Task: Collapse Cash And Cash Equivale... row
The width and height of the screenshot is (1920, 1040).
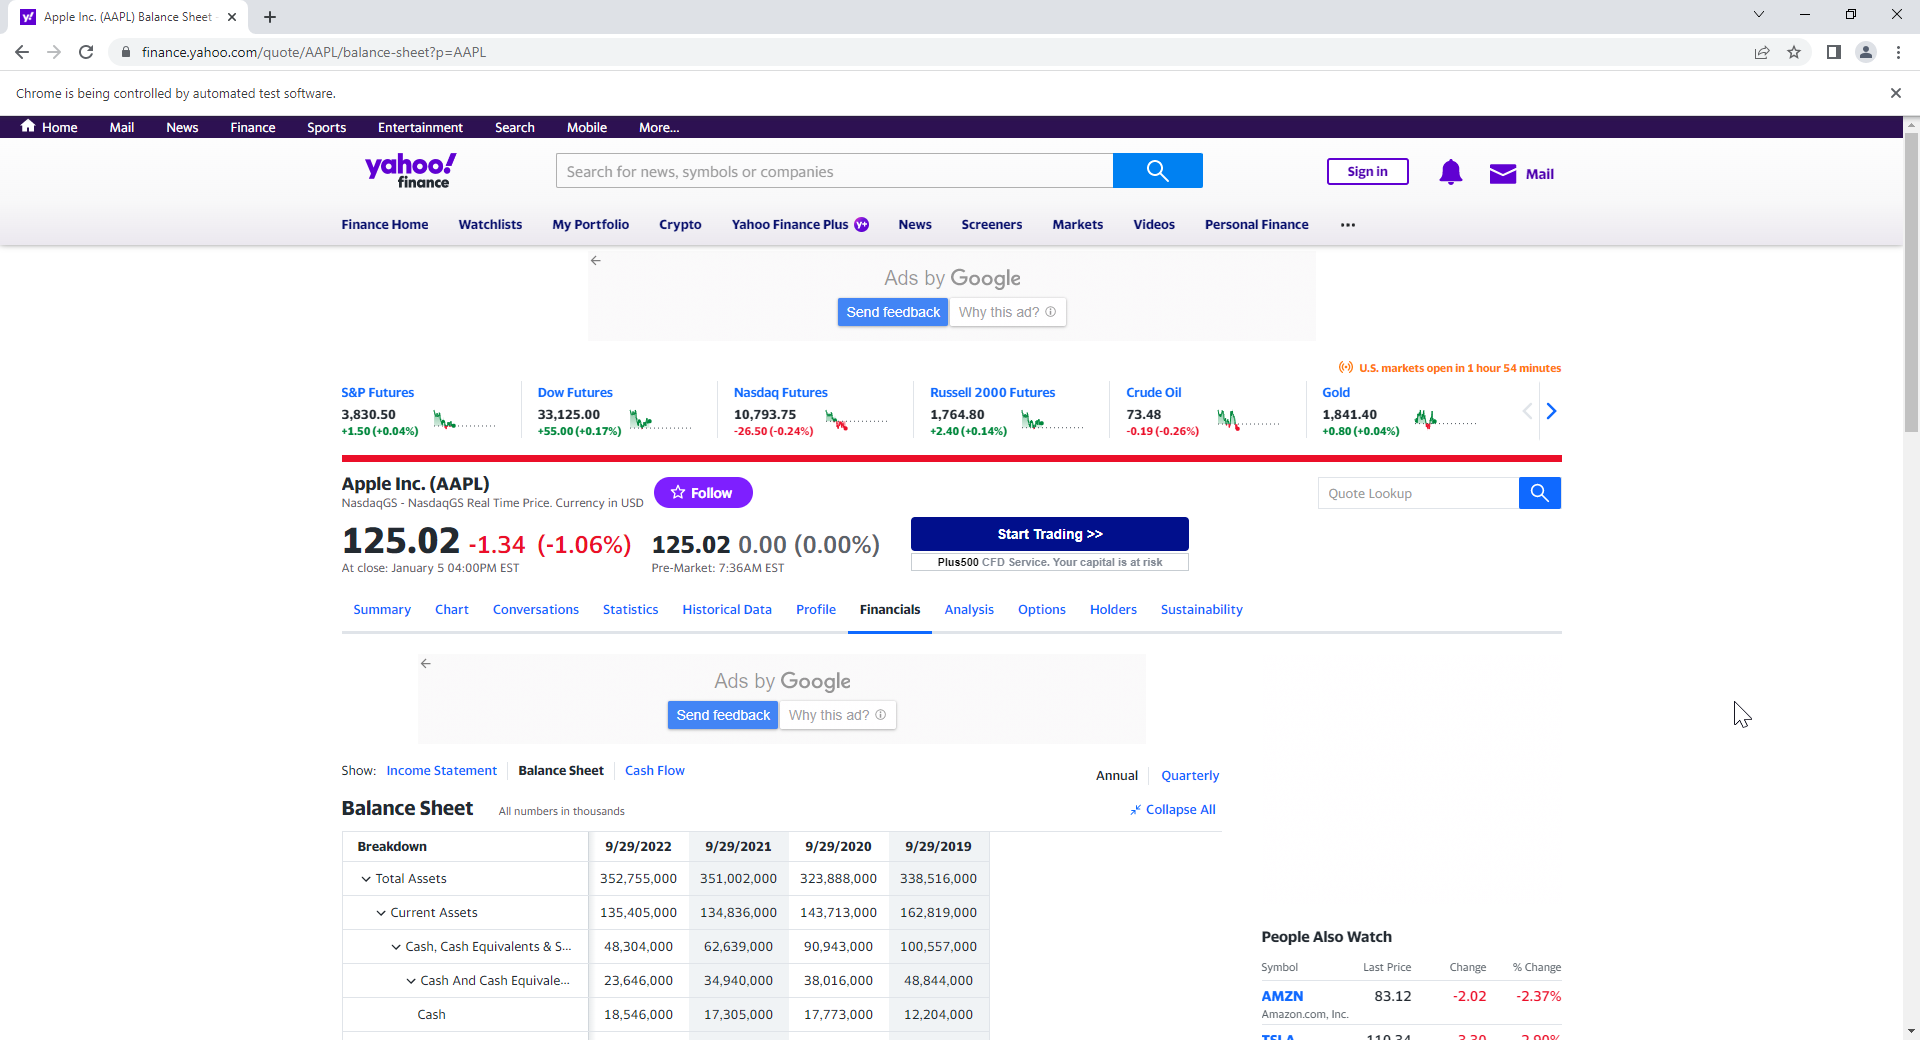Action: tap(411, 981)
